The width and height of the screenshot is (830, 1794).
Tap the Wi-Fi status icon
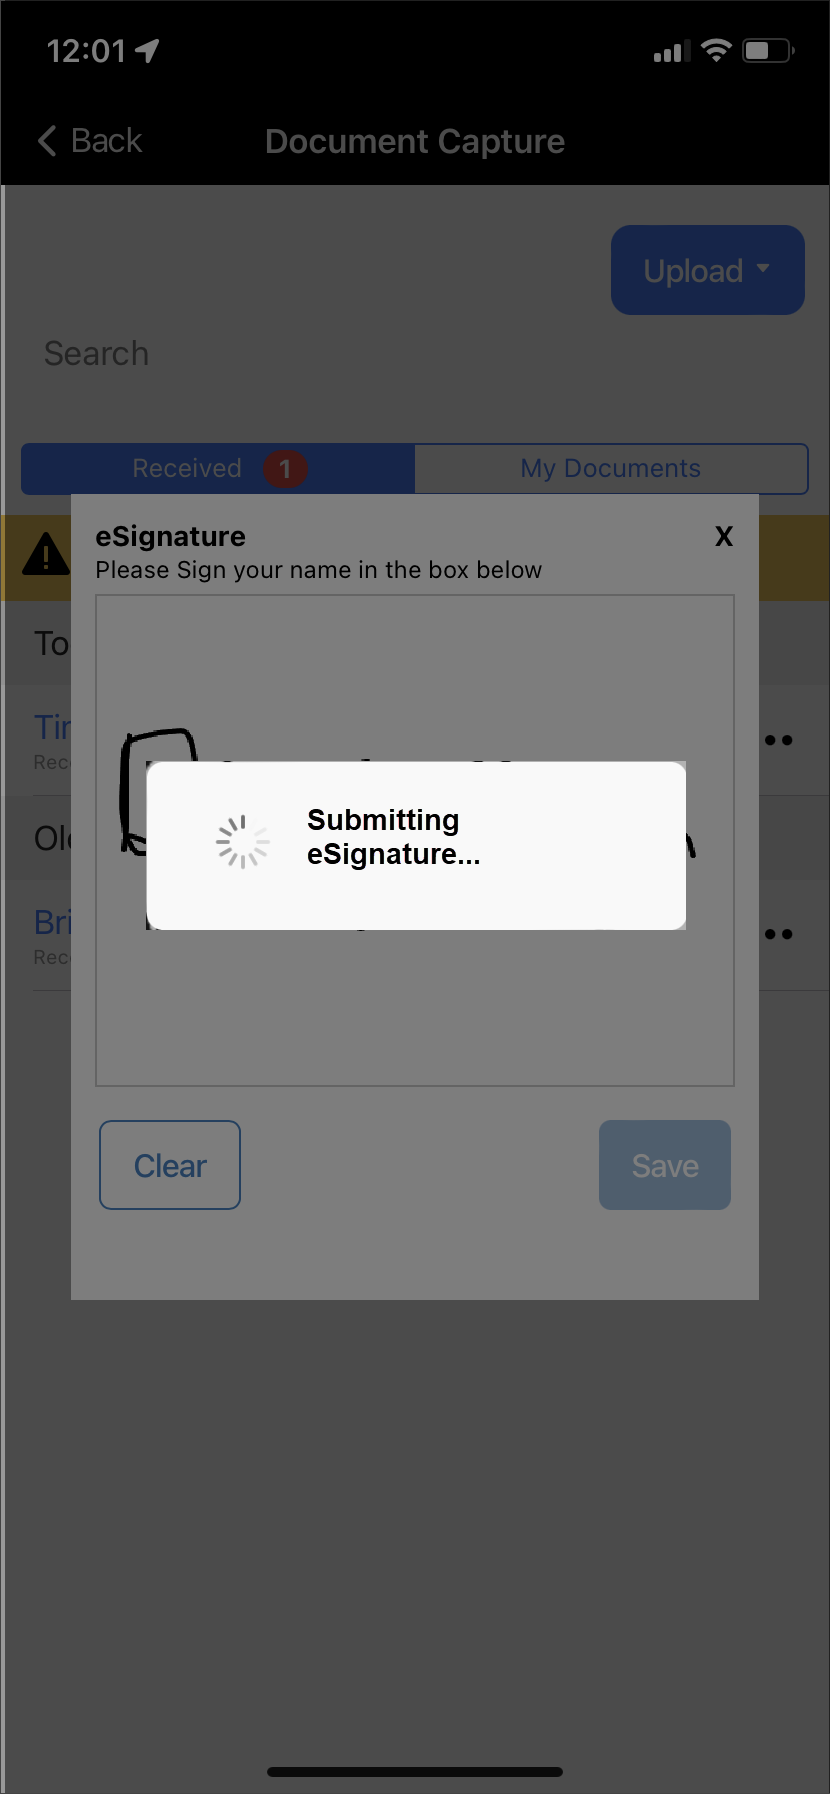(x=716, y=50)
